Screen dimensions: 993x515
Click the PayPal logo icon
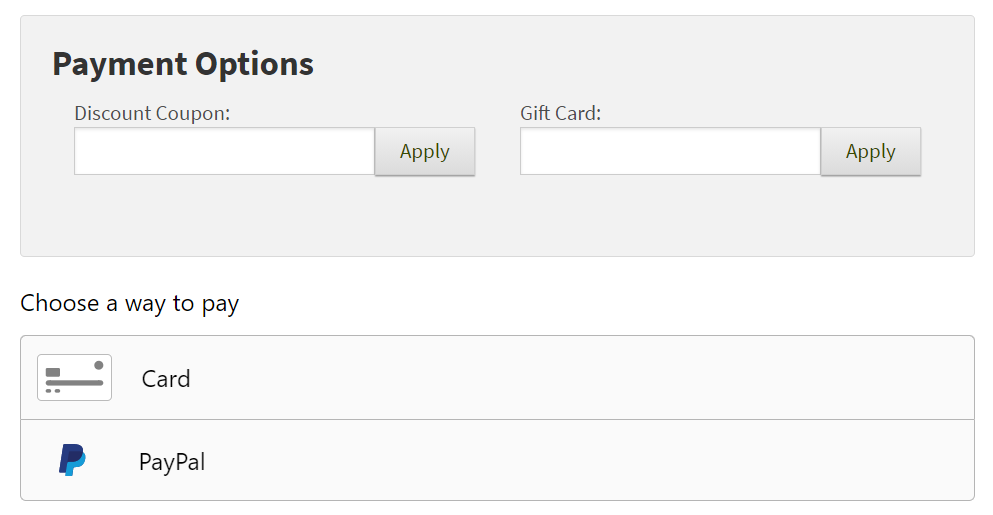(x=72, y=460)
